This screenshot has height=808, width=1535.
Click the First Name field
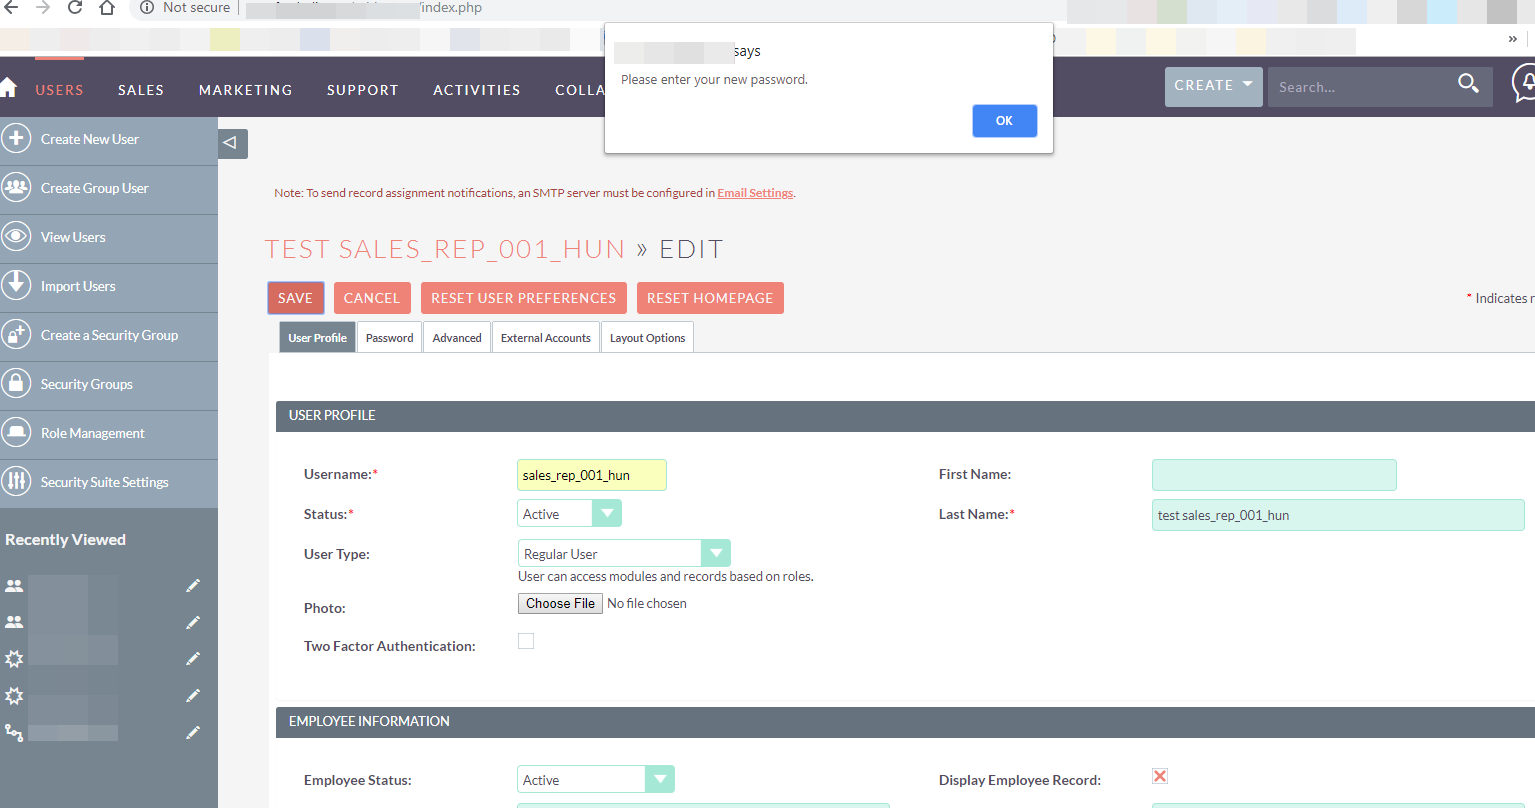1274,475
